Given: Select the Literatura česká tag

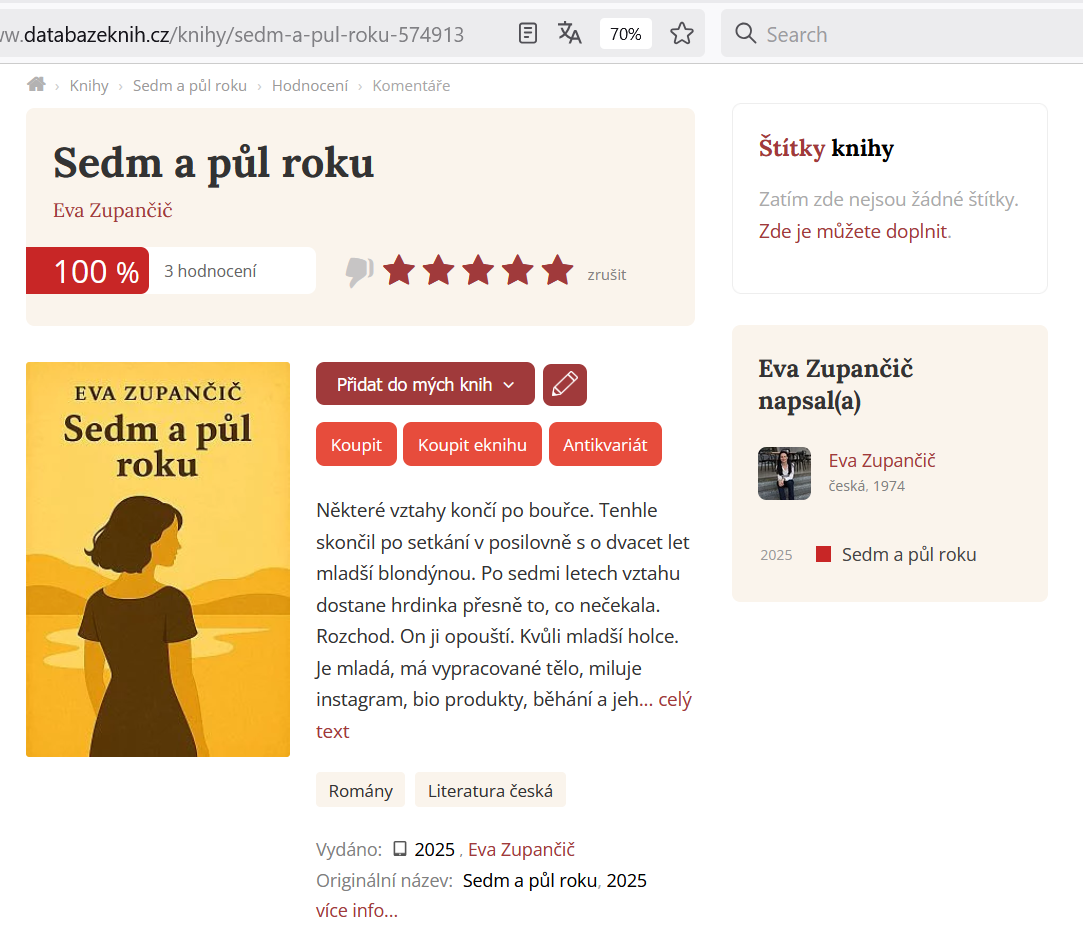Looking at the screenshot, I should pos(490,790).
